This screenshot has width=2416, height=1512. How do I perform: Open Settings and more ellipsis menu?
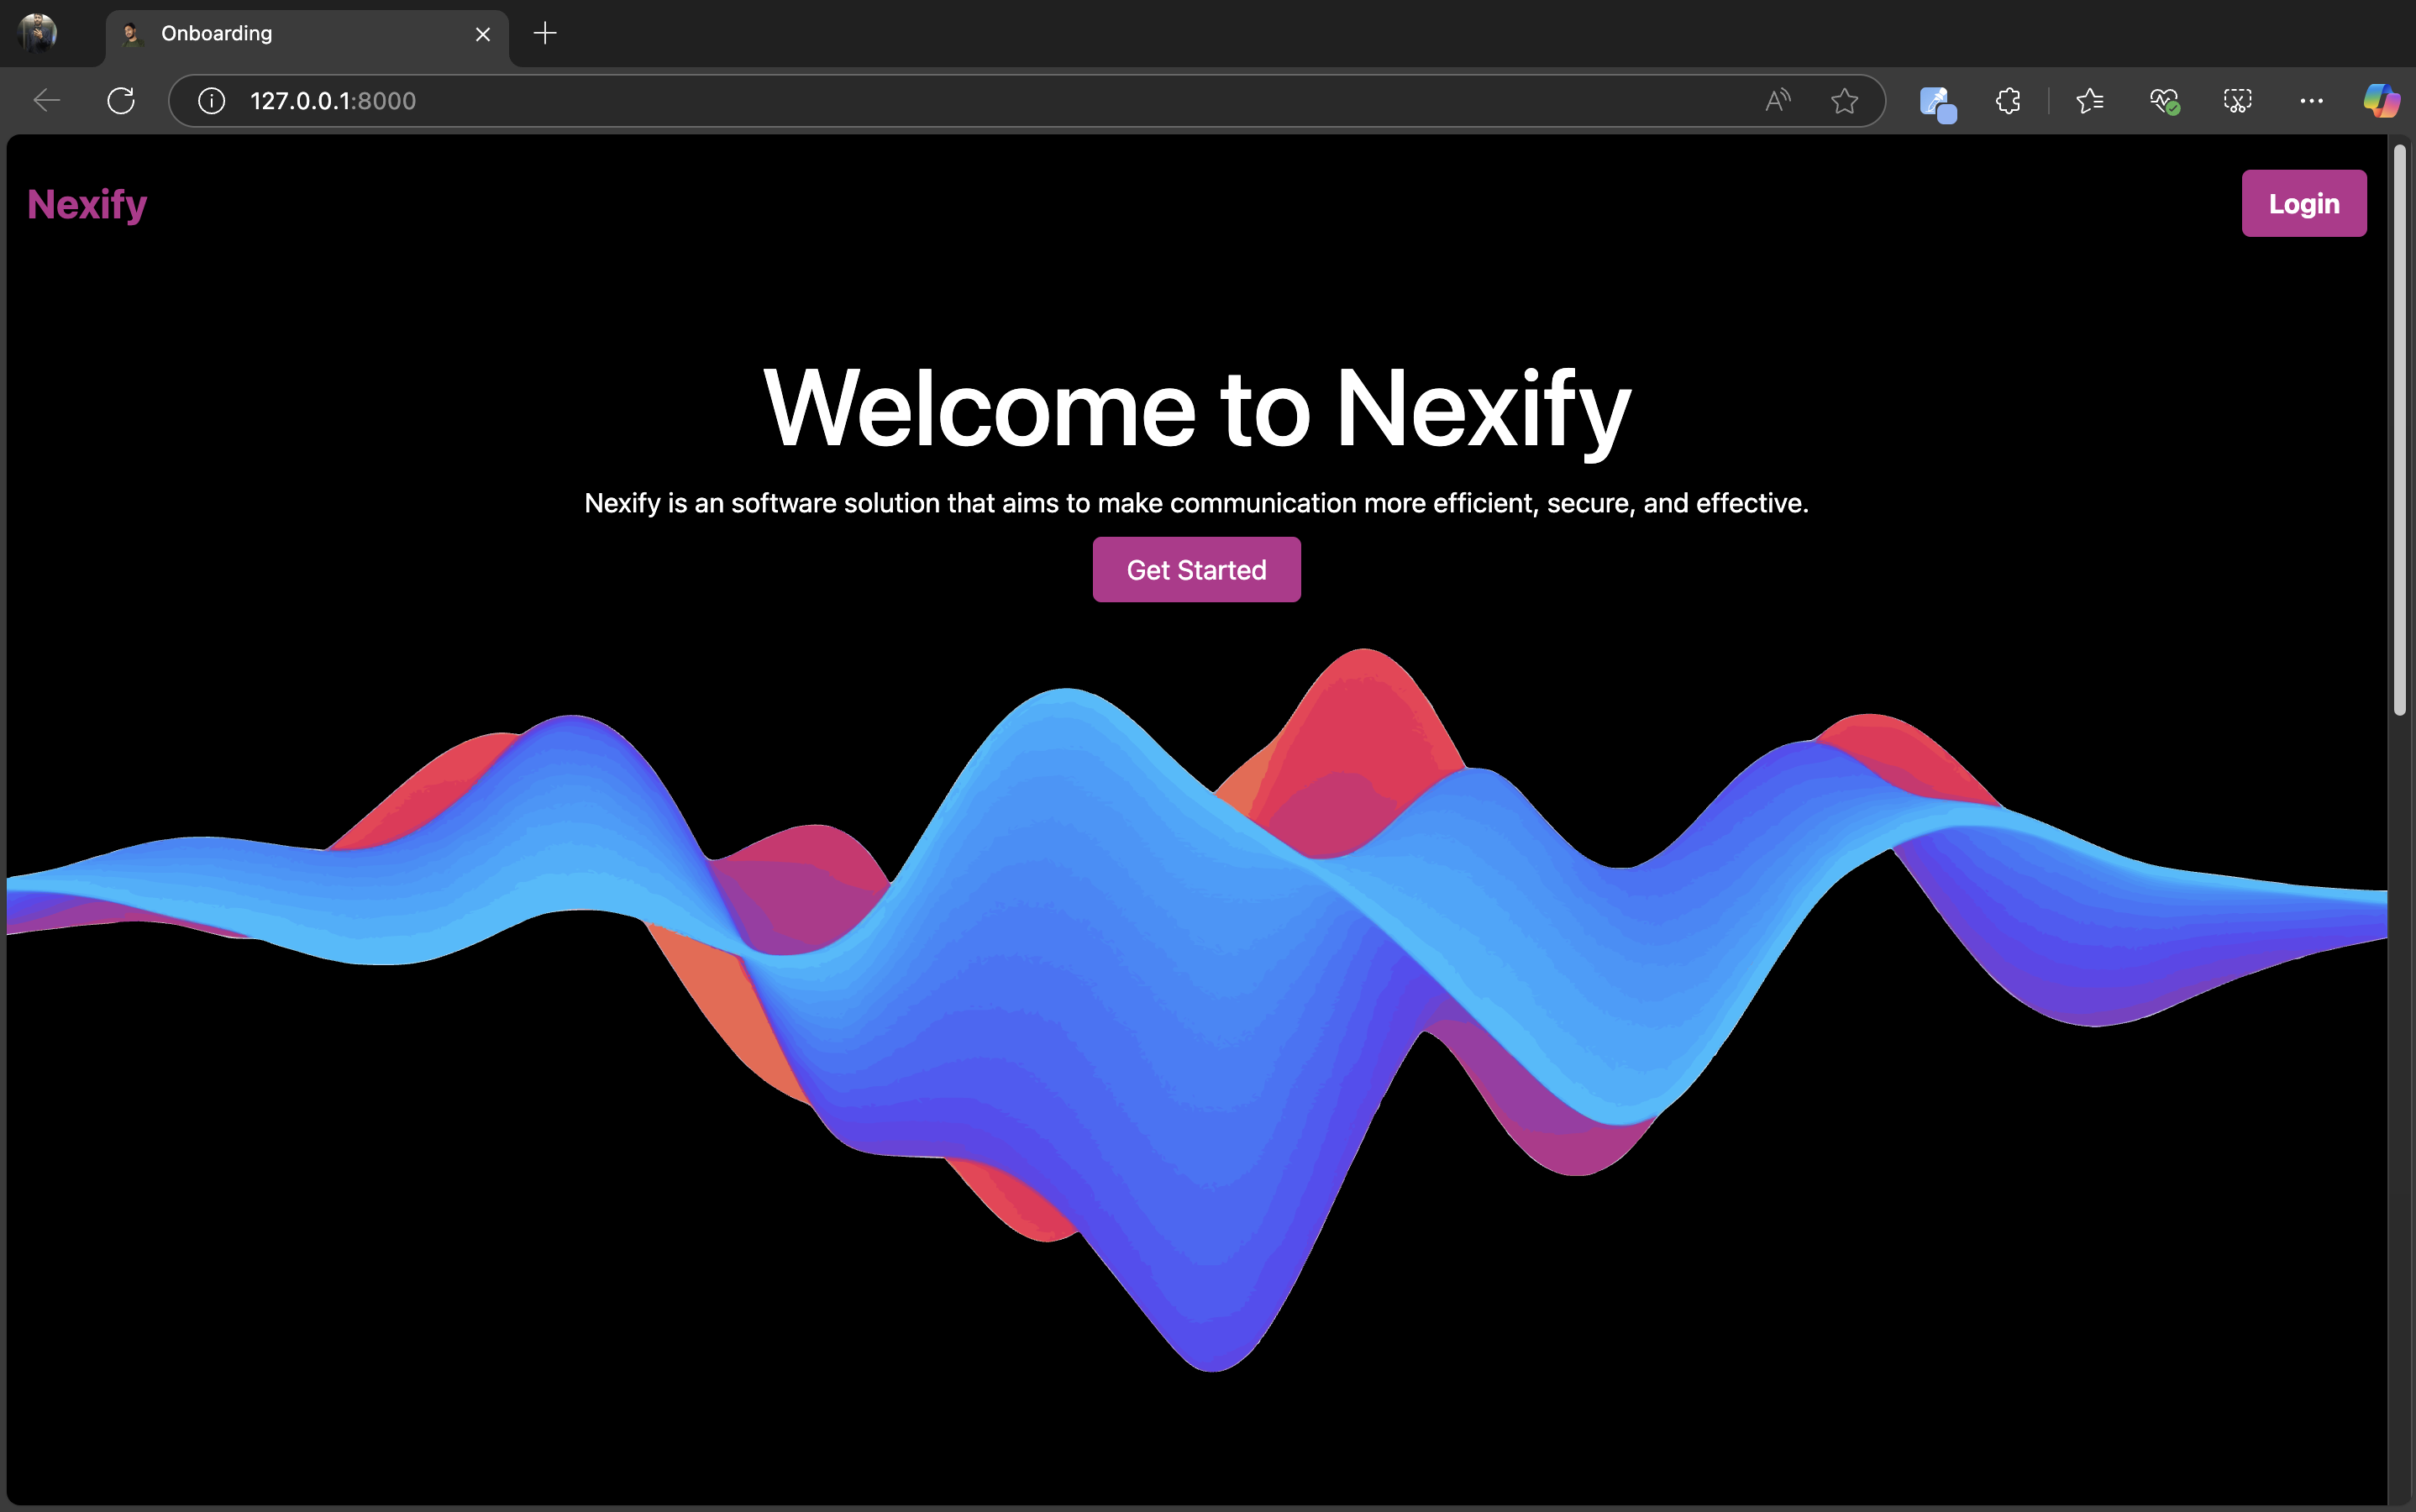click(x=2311, y=100)
